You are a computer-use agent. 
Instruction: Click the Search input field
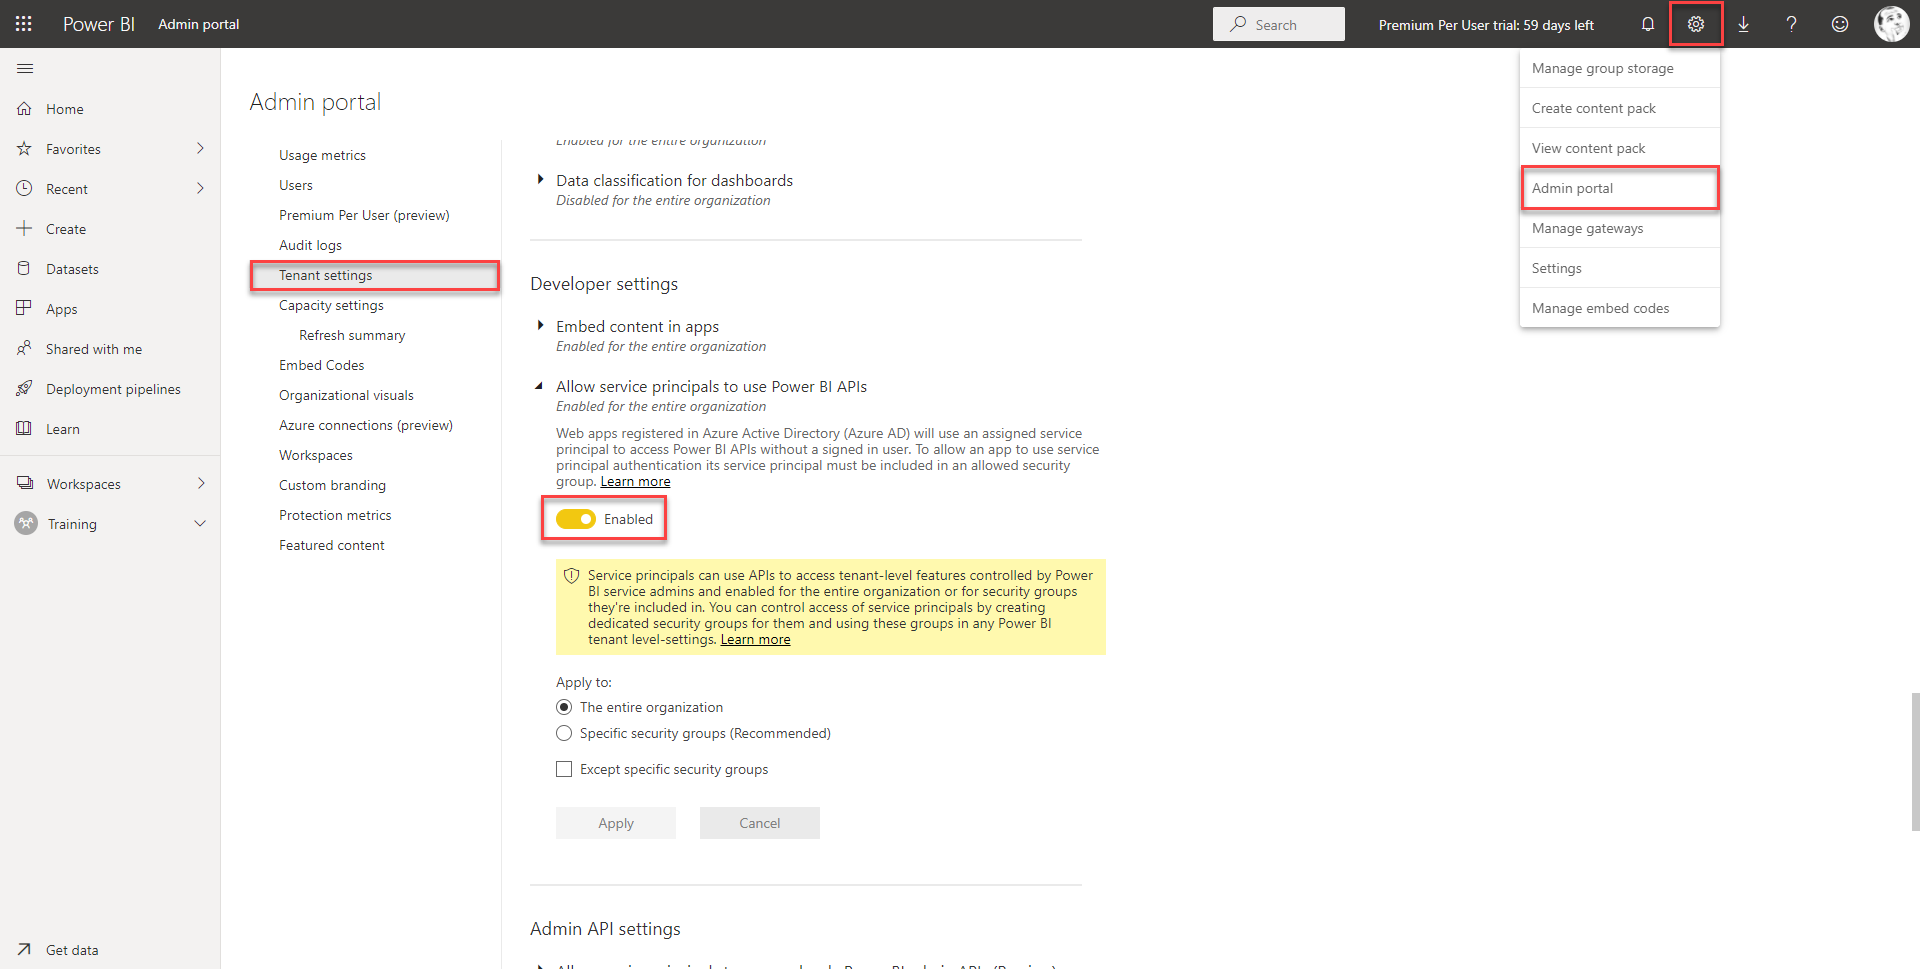point(1279,24)
